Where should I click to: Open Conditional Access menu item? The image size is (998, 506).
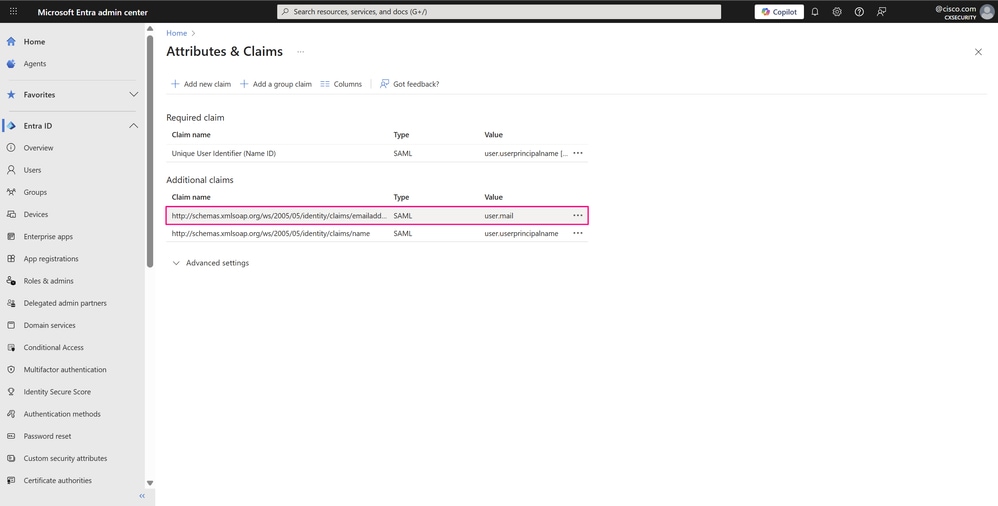(x=53, y=348)
